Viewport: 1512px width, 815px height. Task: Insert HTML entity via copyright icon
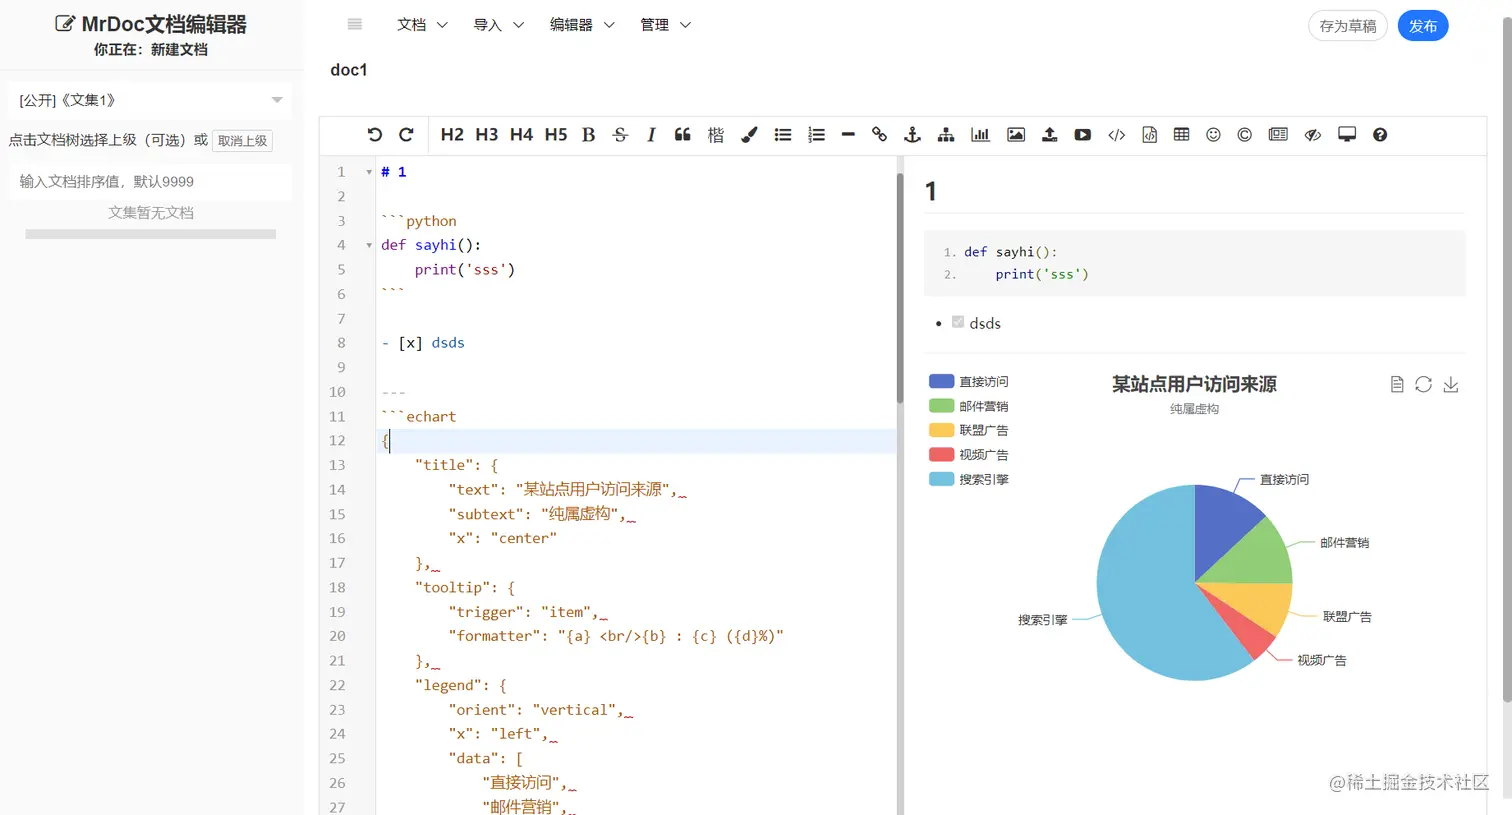1244,135
